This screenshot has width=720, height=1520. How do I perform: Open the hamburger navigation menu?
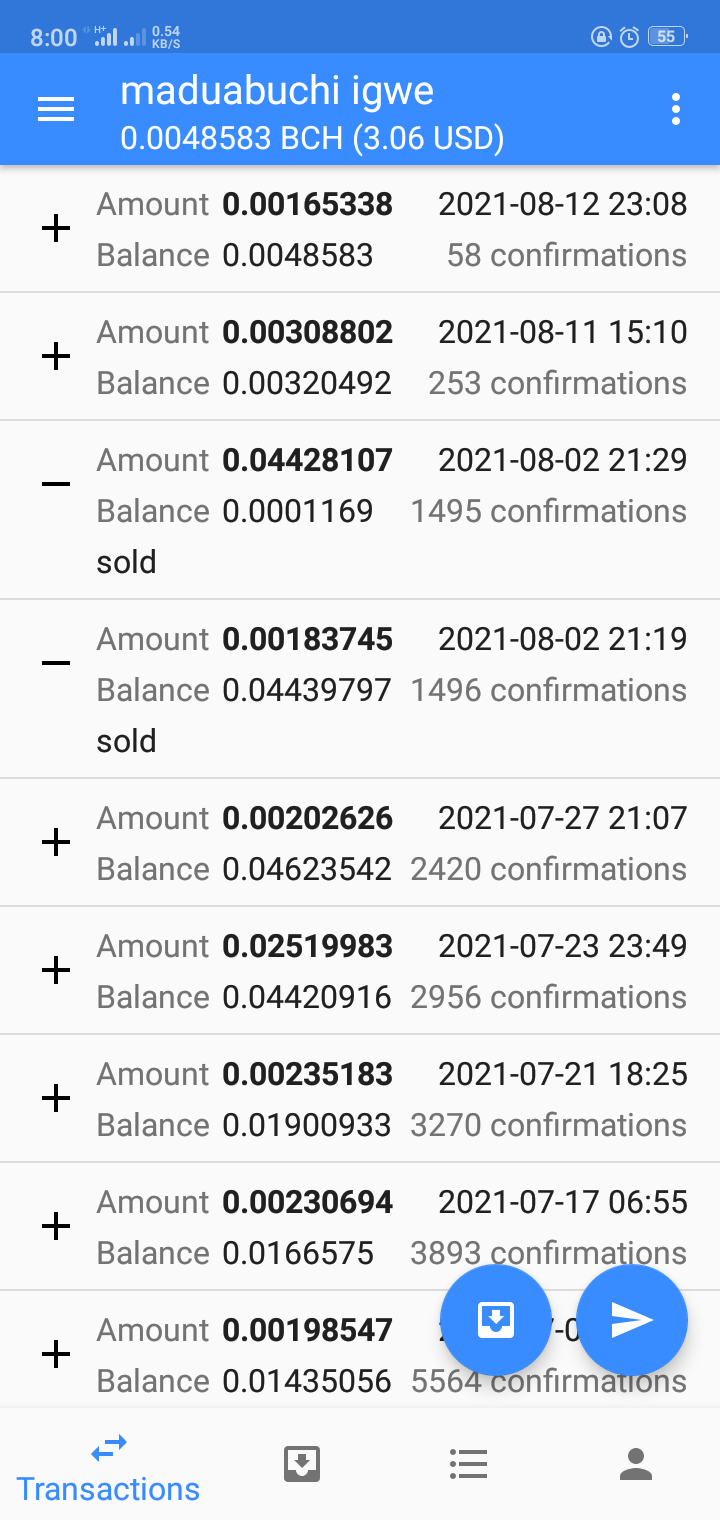[x=56, y=110]
